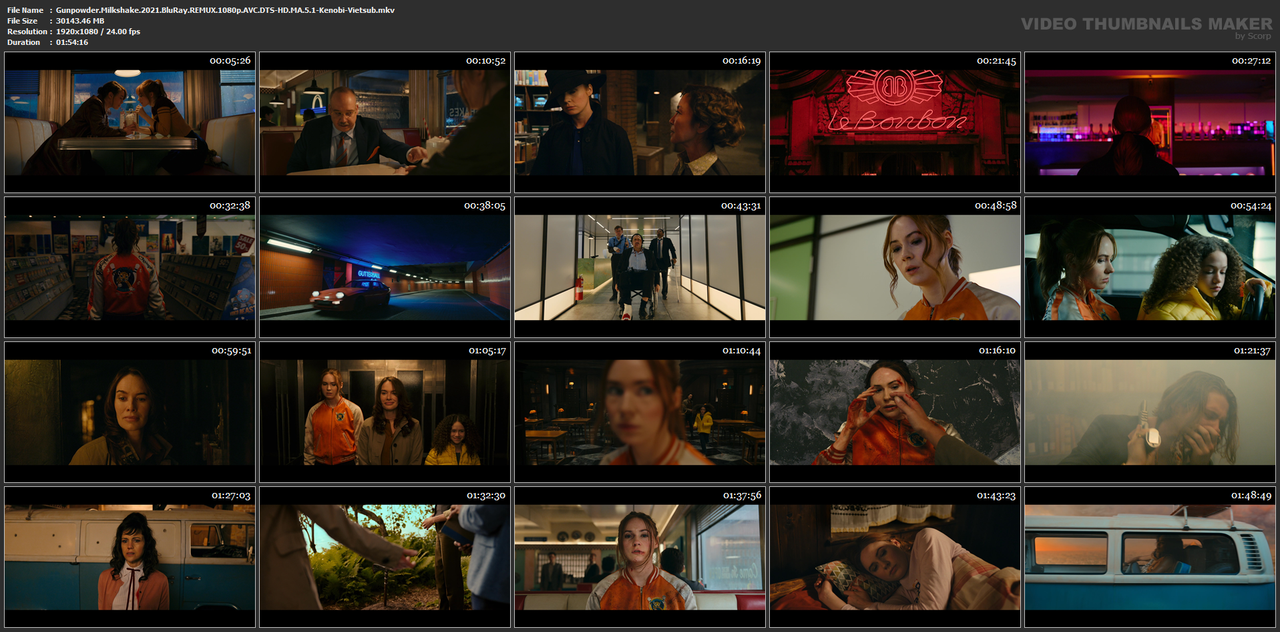Pick the parking garage car frame 00:38:05

(385, 267)
